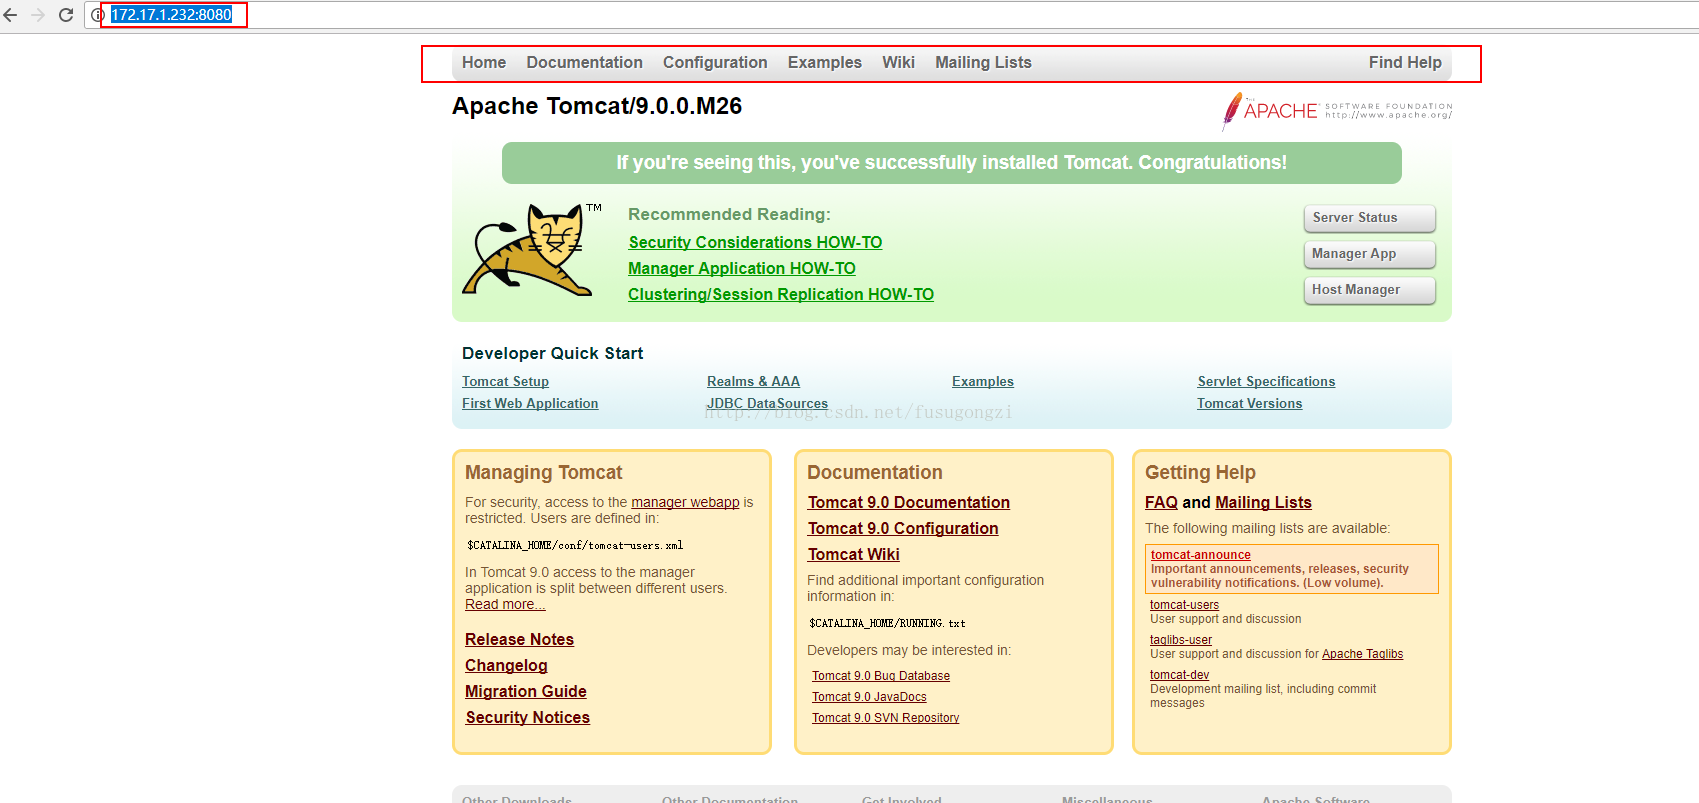The image size is (1699, 803).
Task: Click the Managing Tomcat heading
Action: coord(543,472)
